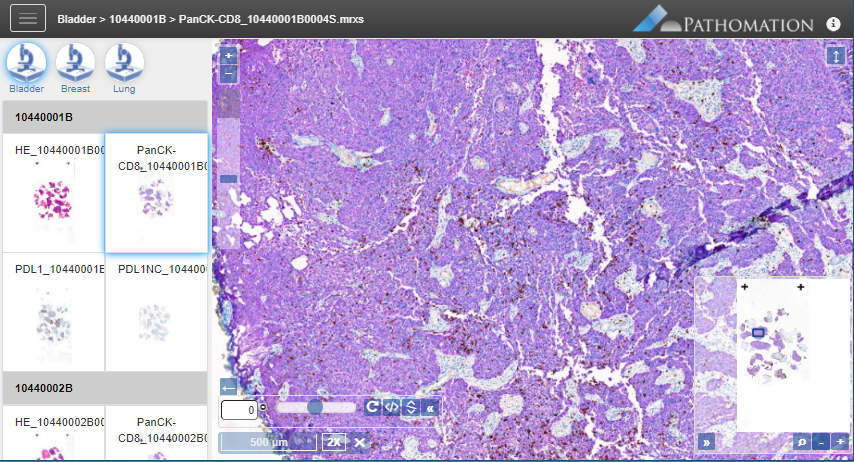Click the rotation angle input field
854x462 pixels.
pyautogui.click(x=238, y=408)
